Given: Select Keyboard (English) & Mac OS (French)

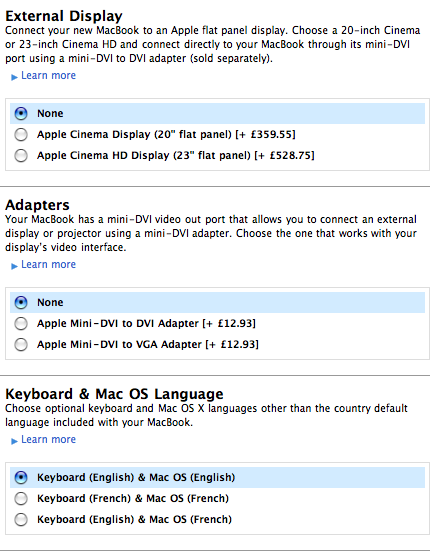Looking at the screenshot, I should pos(21,519).
